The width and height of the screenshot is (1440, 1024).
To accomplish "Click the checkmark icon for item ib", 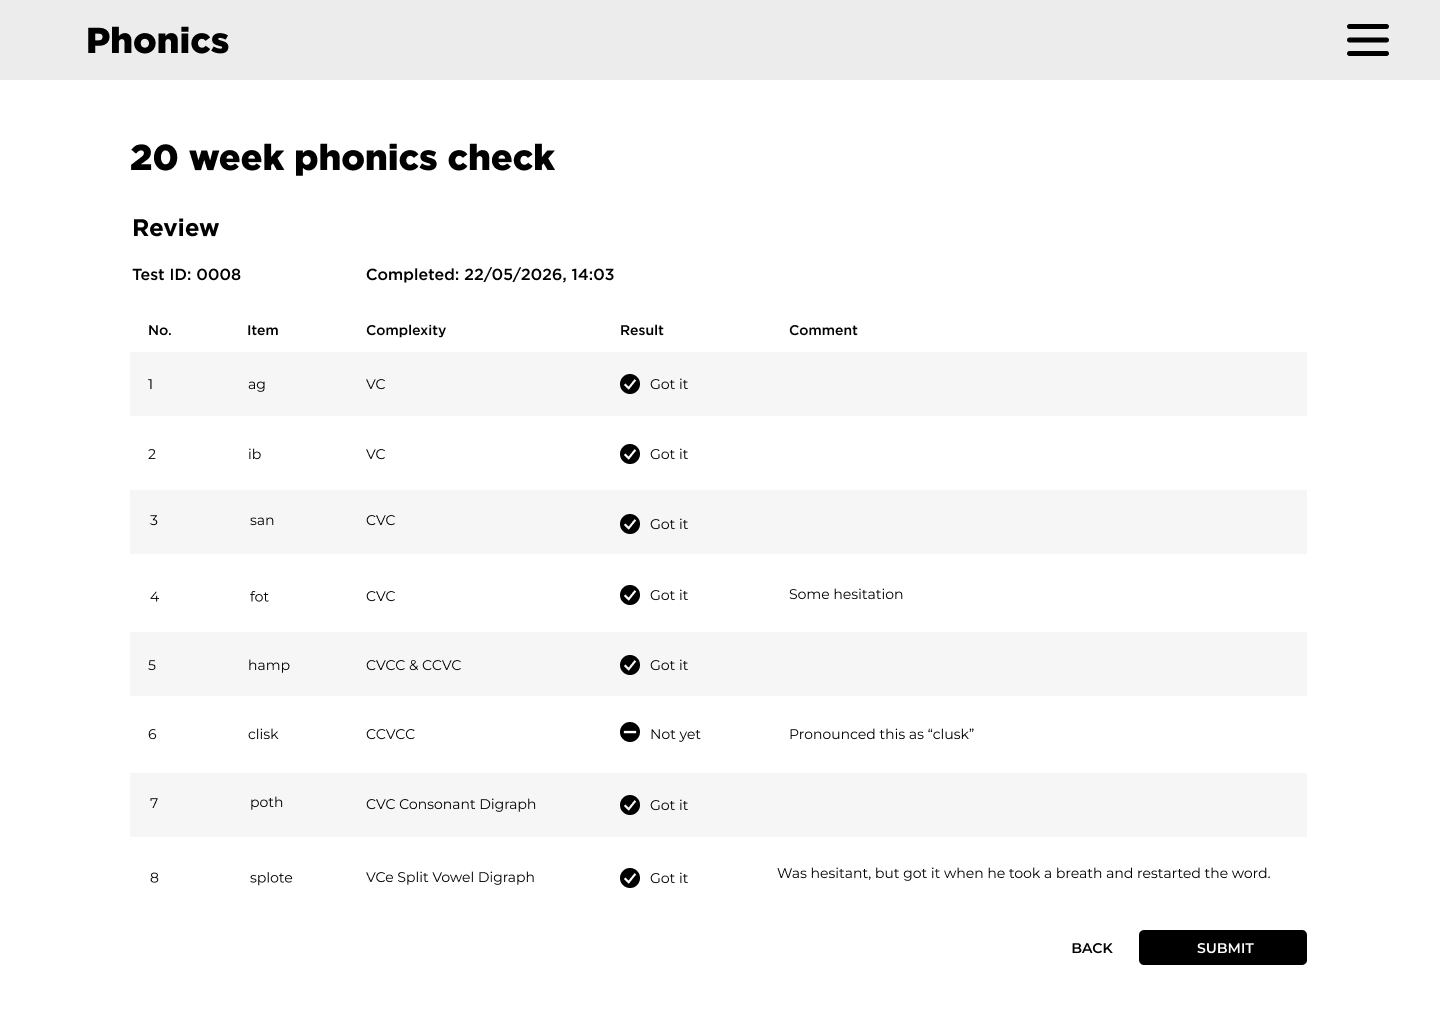I will 630,454.
